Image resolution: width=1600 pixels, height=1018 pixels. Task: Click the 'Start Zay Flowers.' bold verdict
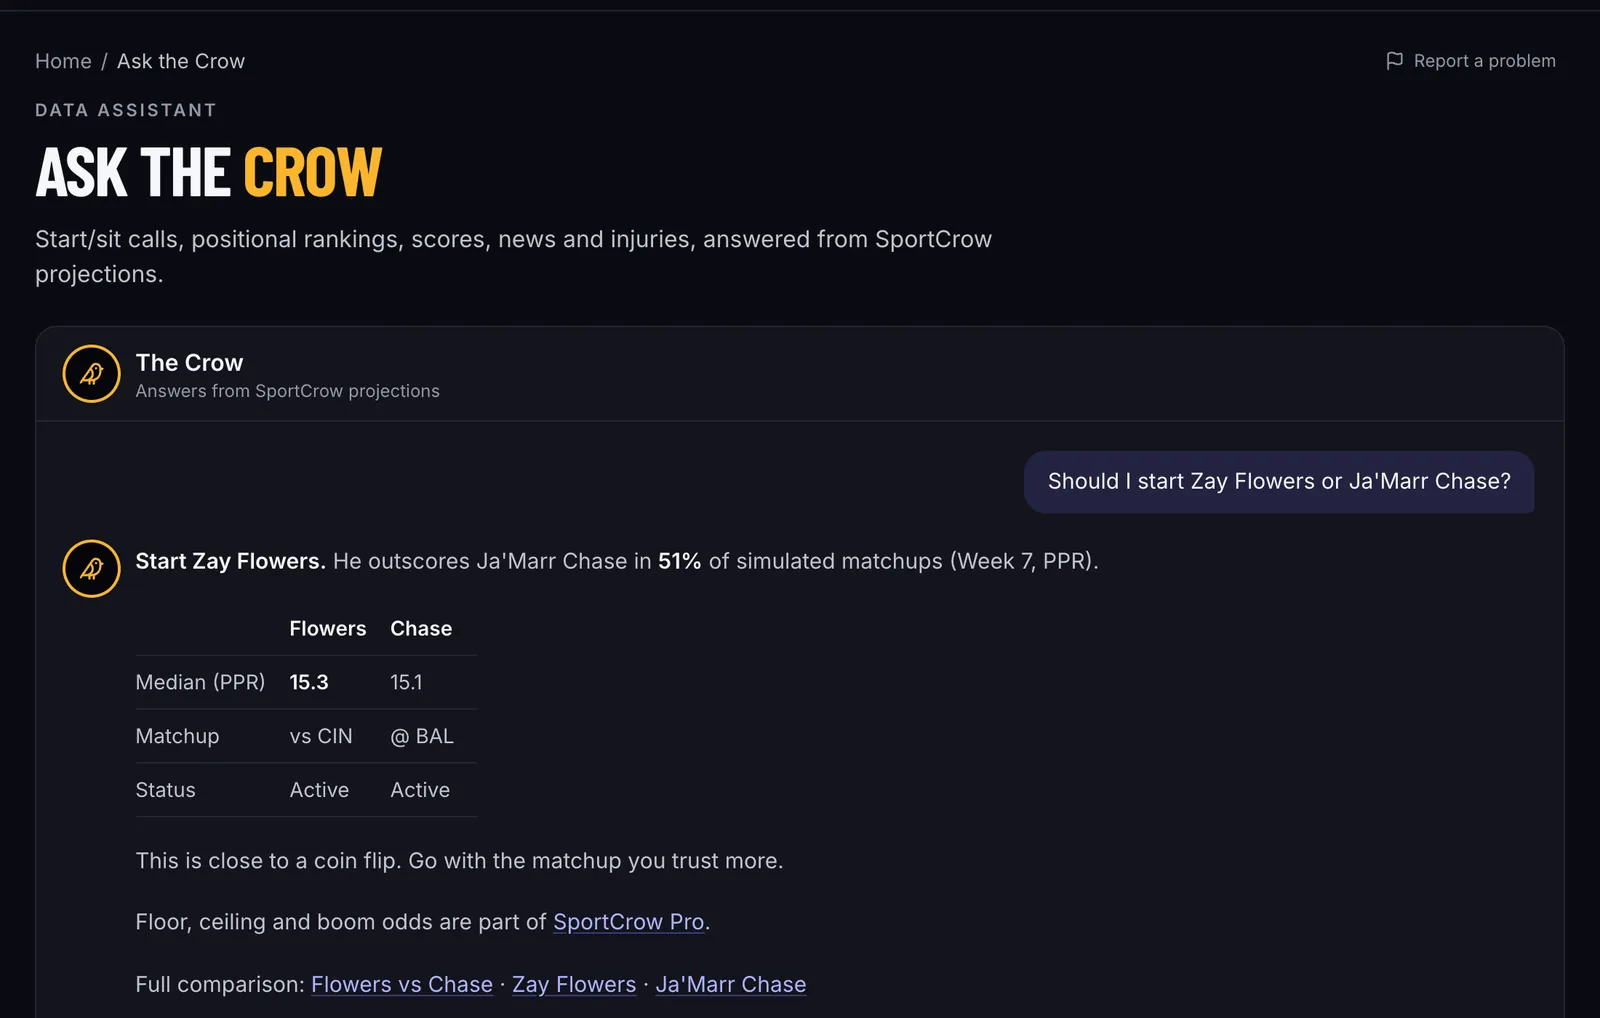[x=230, y=561]
